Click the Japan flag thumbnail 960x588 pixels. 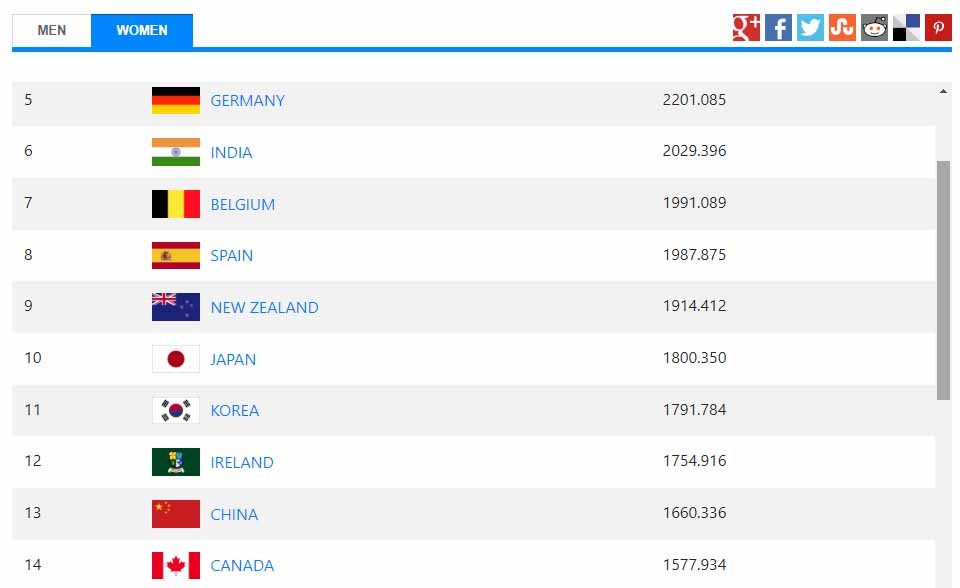pos(176,359)
